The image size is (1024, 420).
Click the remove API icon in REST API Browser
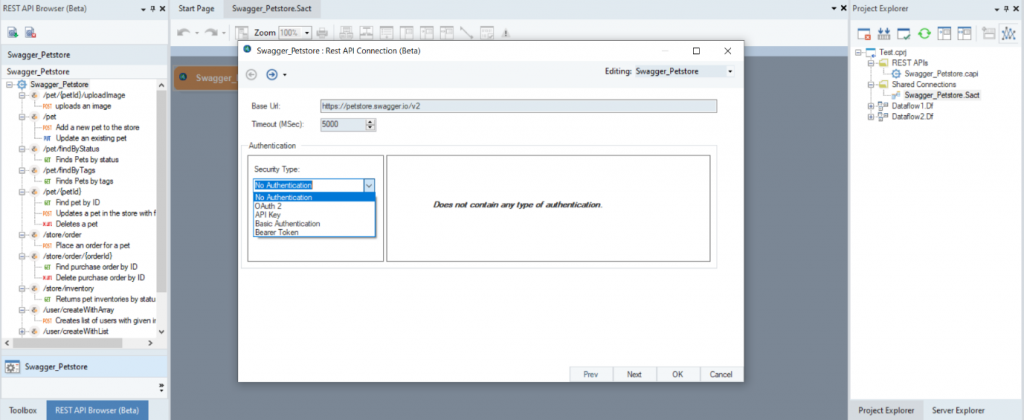[30, 32]
